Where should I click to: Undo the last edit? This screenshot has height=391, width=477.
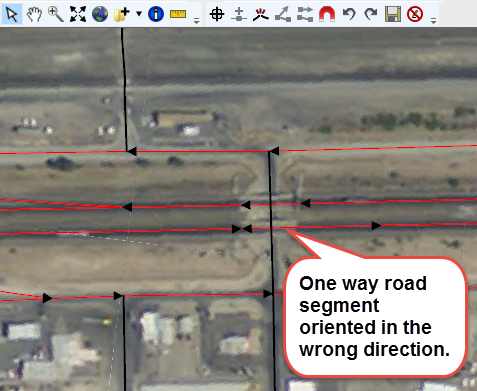(349, 14)
